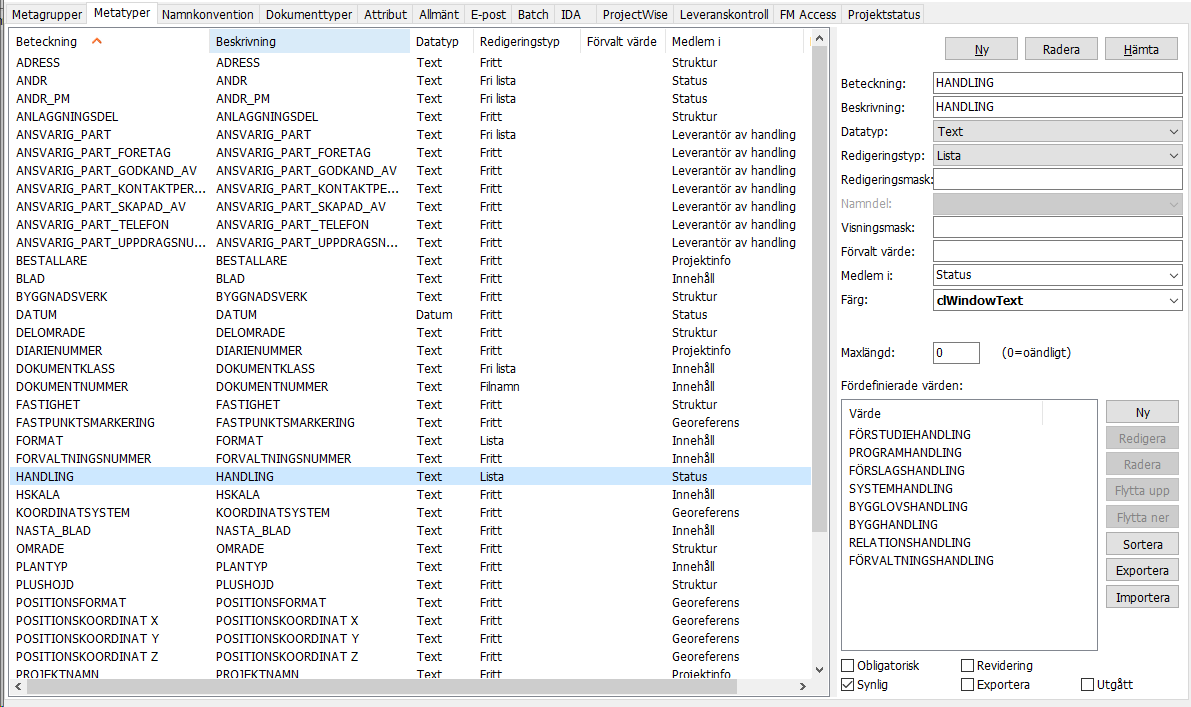This screenshot has width=1191, height=707.
Task: Select RELATIONSHANDLING in predefined values
Action: tap(909, 543)
